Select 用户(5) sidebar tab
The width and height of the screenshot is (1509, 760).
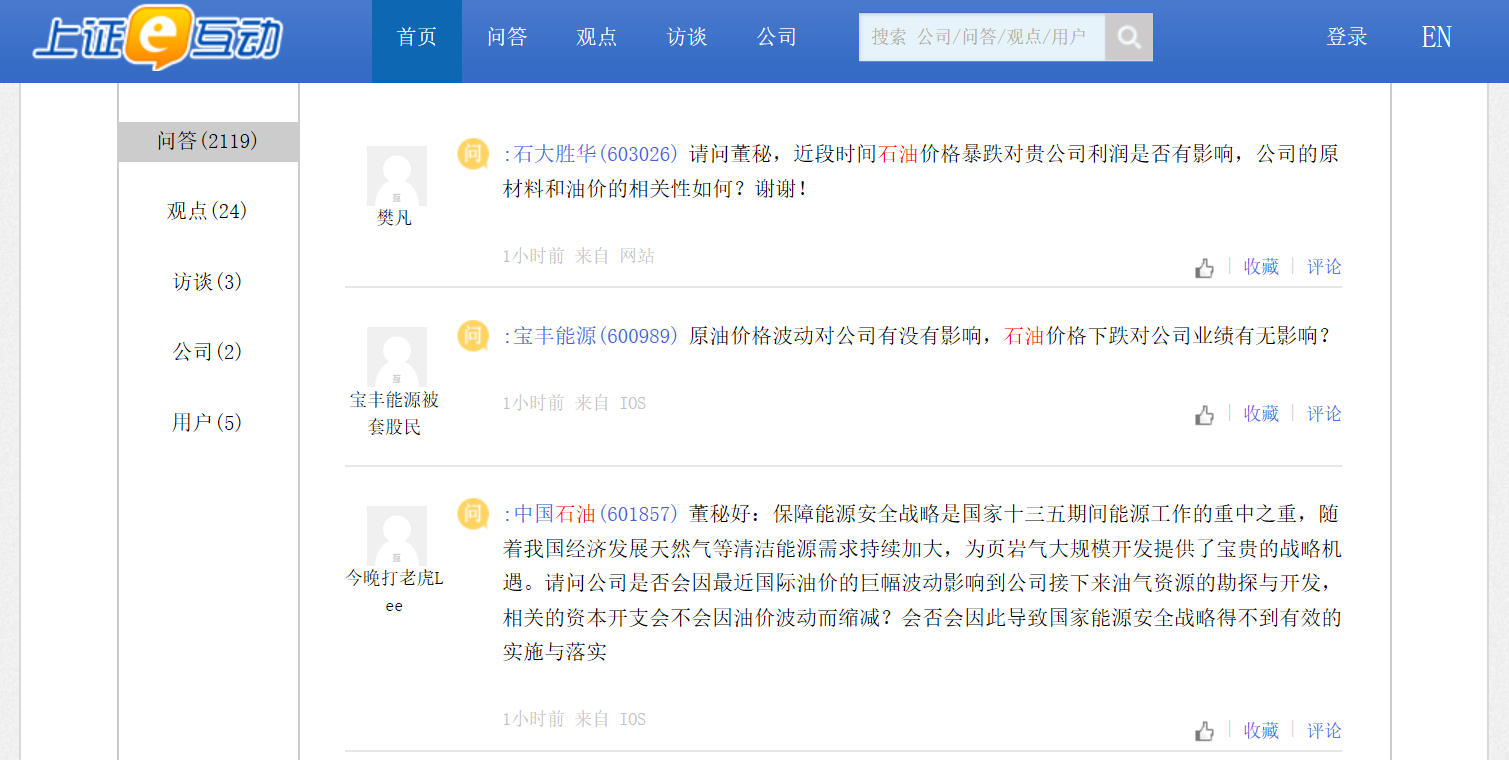pyautogui.click(x=208, y=422)
